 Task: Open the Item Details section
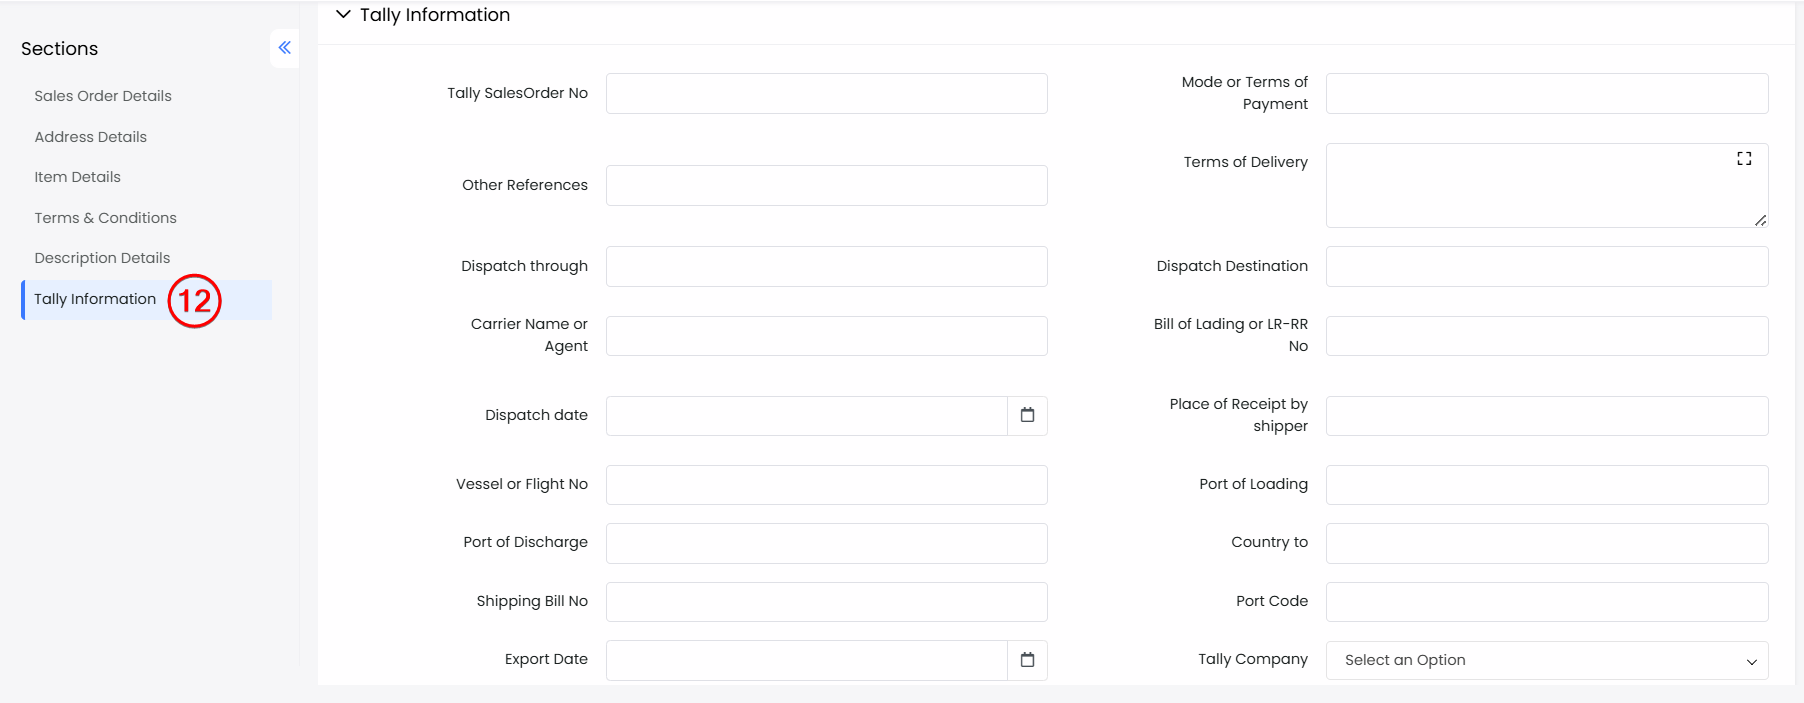click(78, 177)
